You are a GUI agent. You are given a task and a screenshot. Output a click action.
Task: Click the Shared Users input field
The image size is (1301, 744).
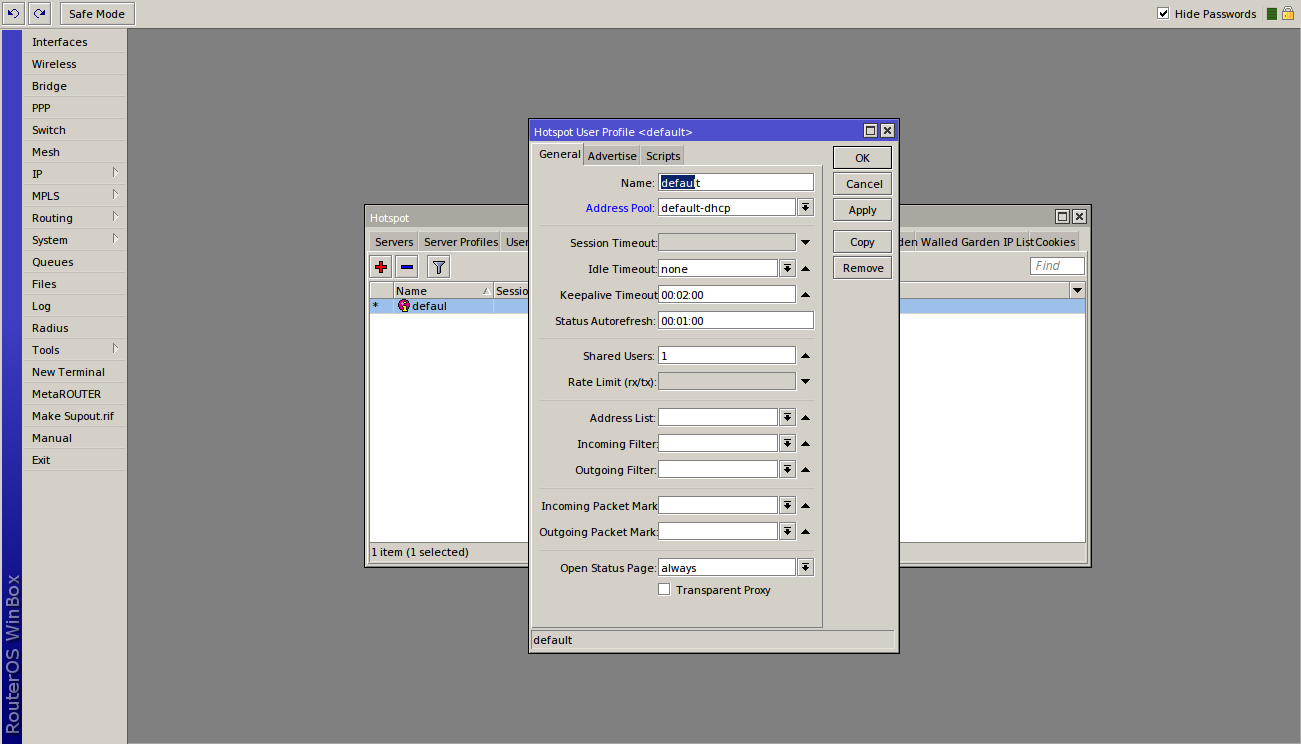point(726,356)
